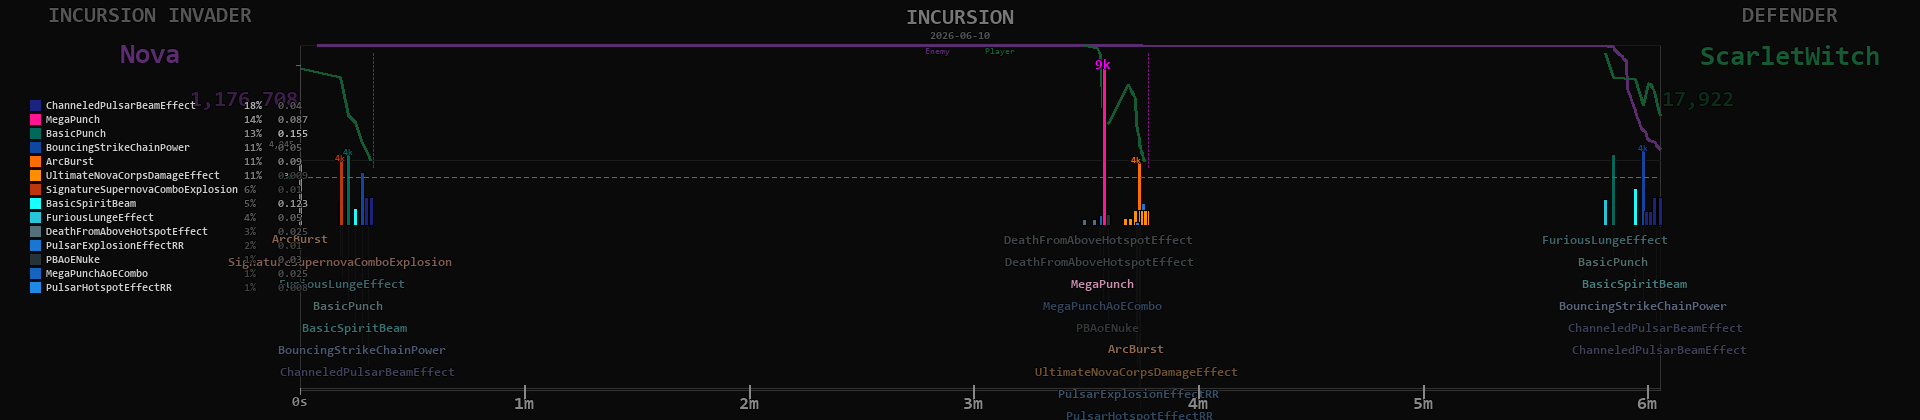Click the pink MegaPunch legend swatch

(35, 119)
